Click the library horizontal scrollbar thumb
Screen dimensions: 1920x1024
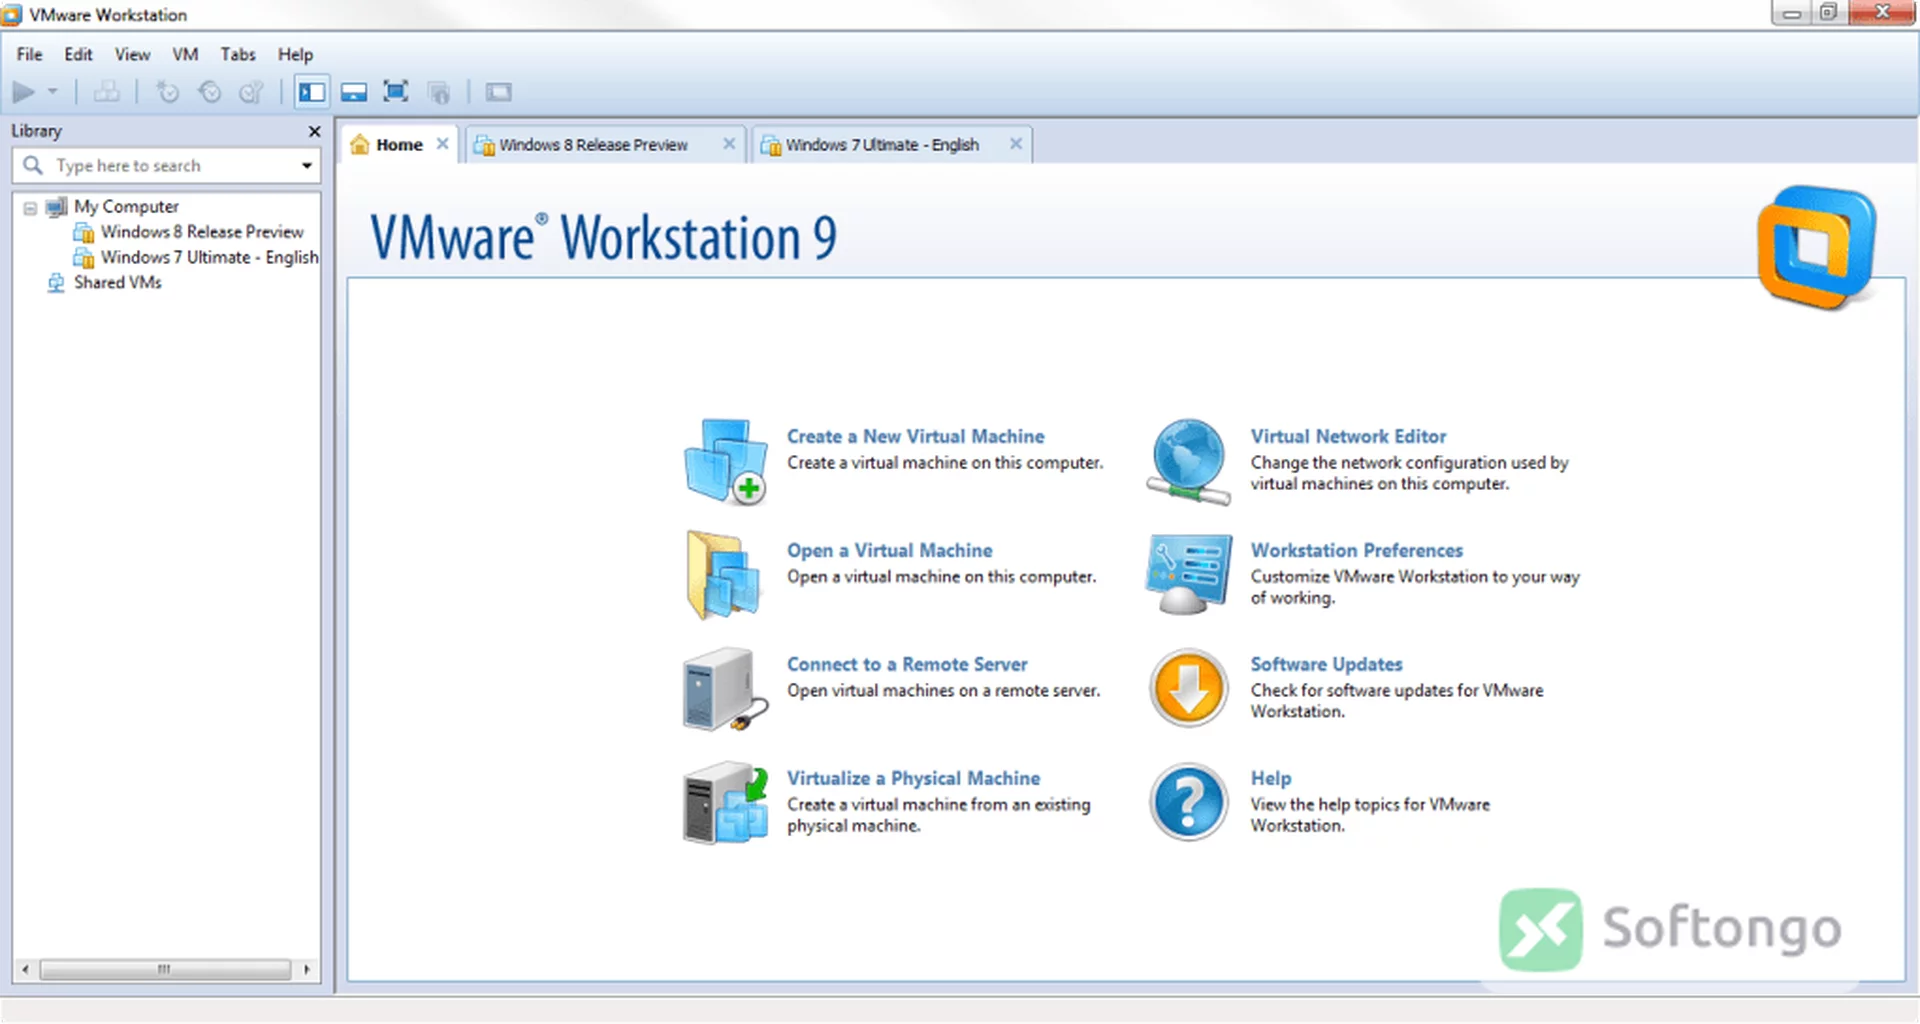point(165,969)
